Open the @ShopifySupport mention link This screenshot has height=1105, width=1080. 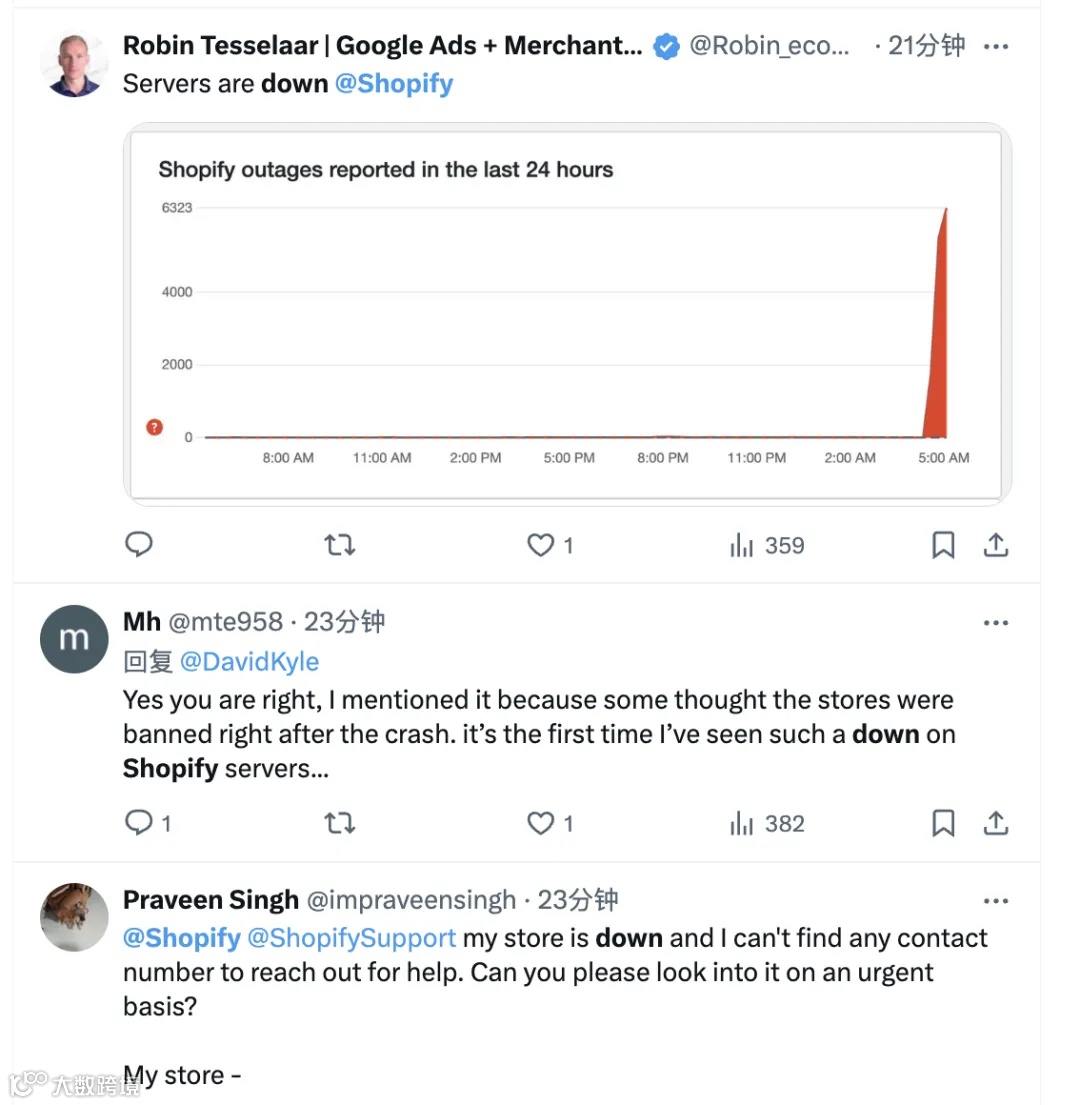(x=351, y=938)
